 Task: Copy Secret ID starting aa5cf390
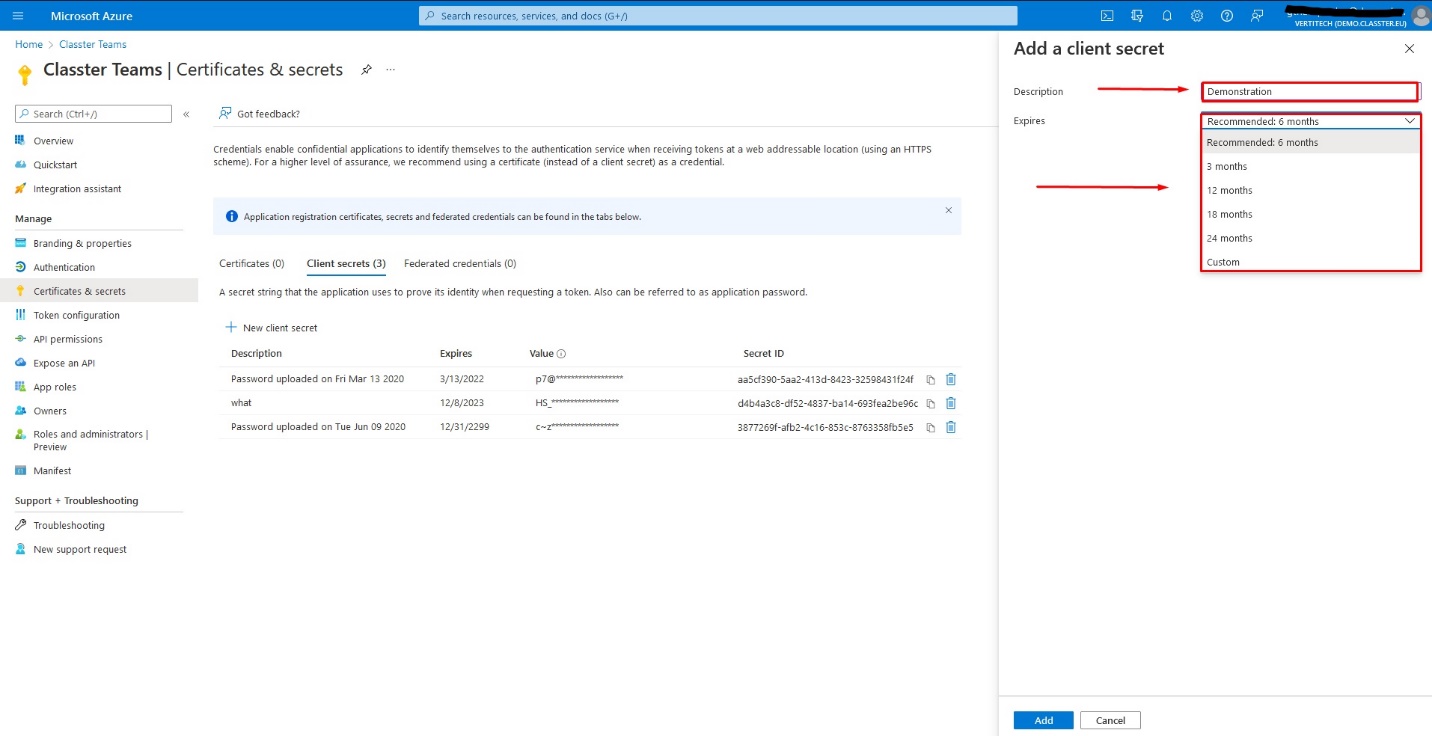(x=930, y=380)
